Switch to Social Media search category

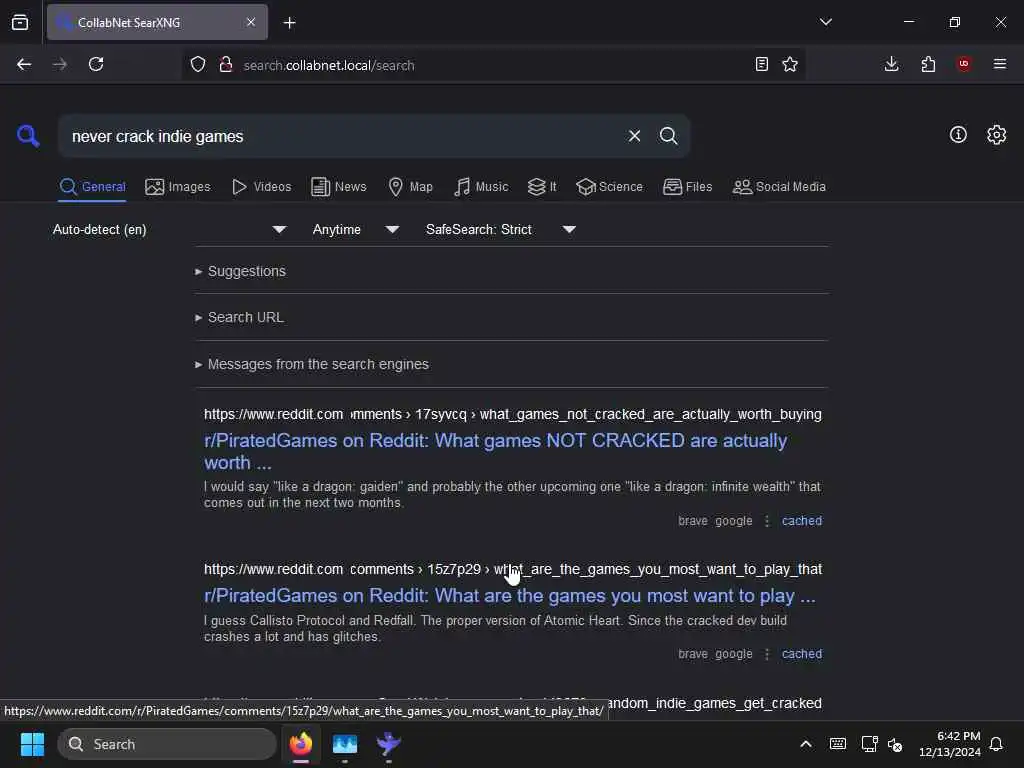[x=778, y=187]
